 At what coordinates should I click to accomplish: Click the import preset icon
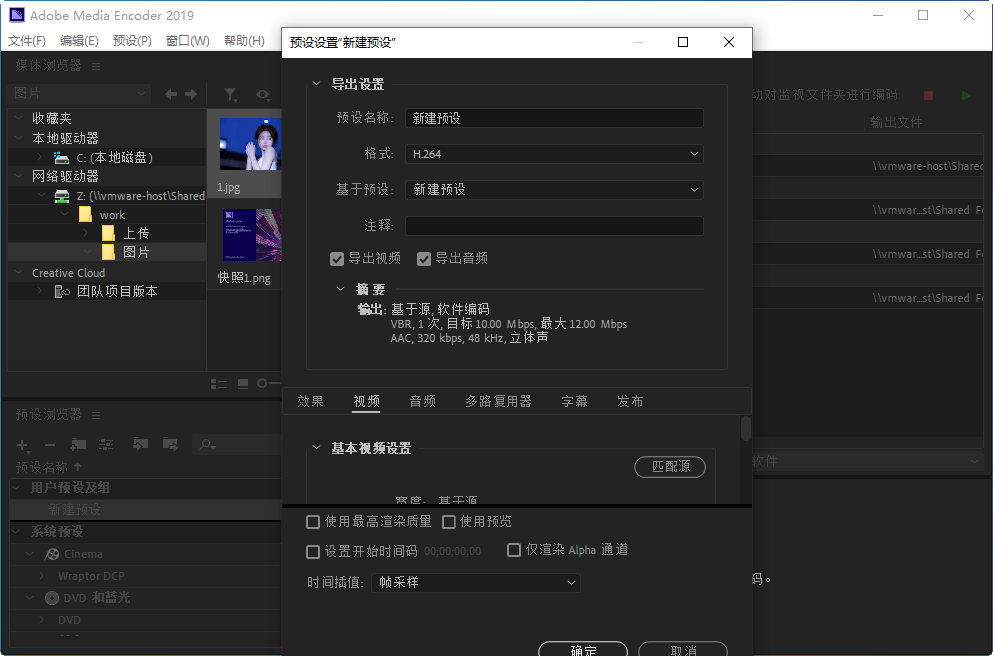tap(141, 445)
